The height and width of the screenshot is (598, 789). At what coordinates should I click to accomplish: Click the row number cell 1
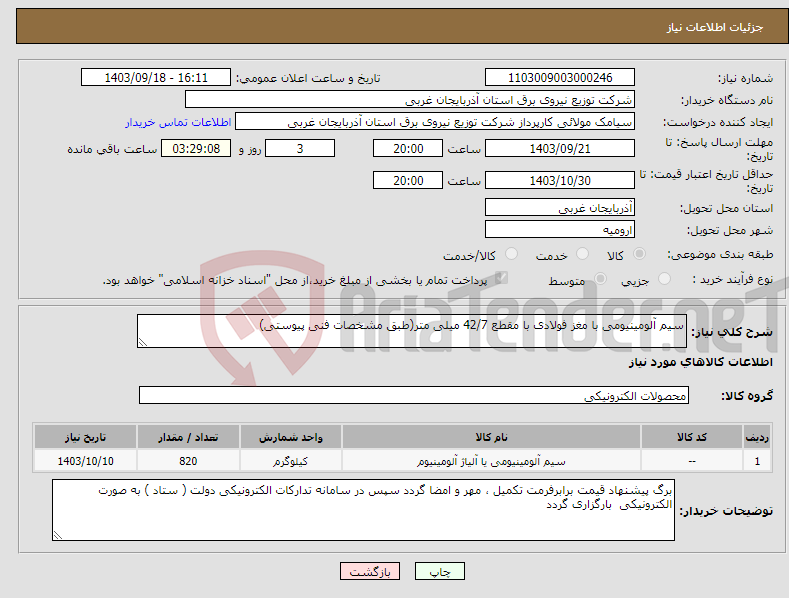tap(757, 461)
